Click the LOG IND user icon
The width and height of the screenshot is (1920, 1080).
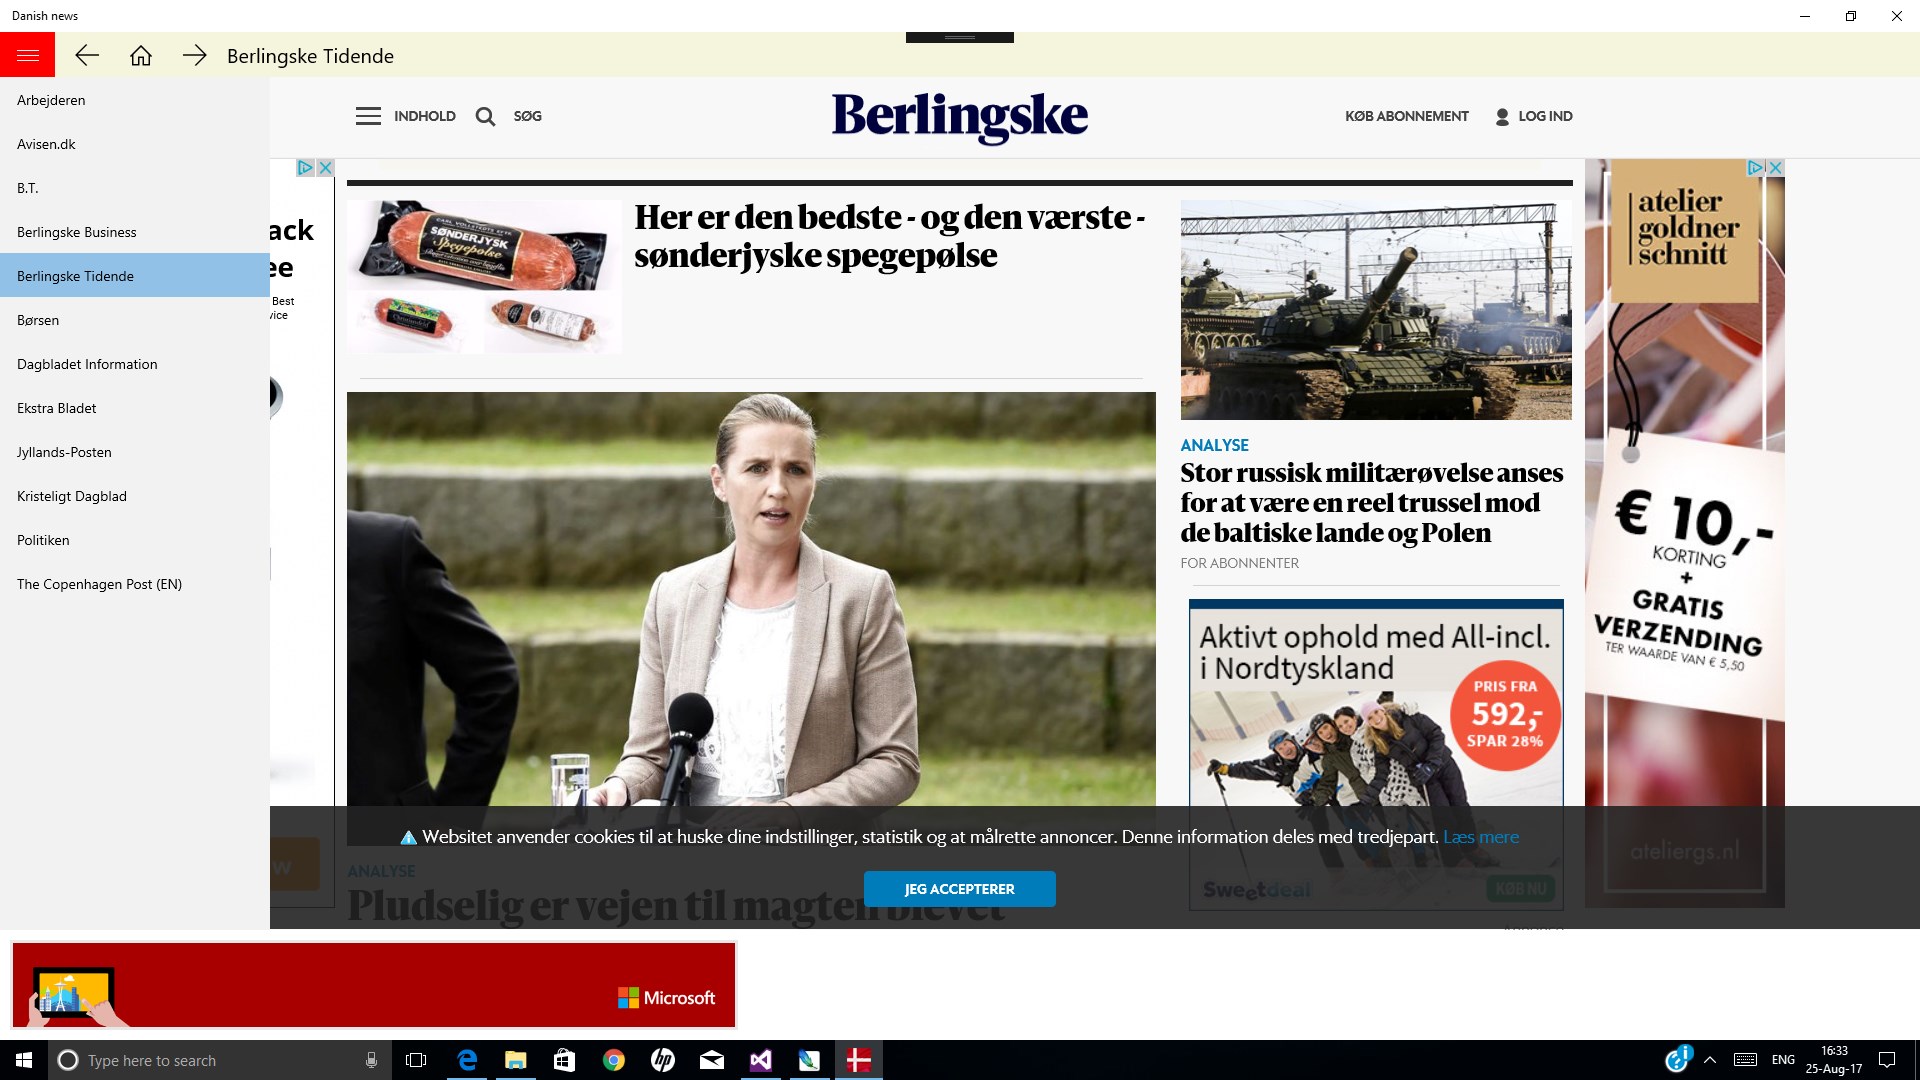point(1501,116)
